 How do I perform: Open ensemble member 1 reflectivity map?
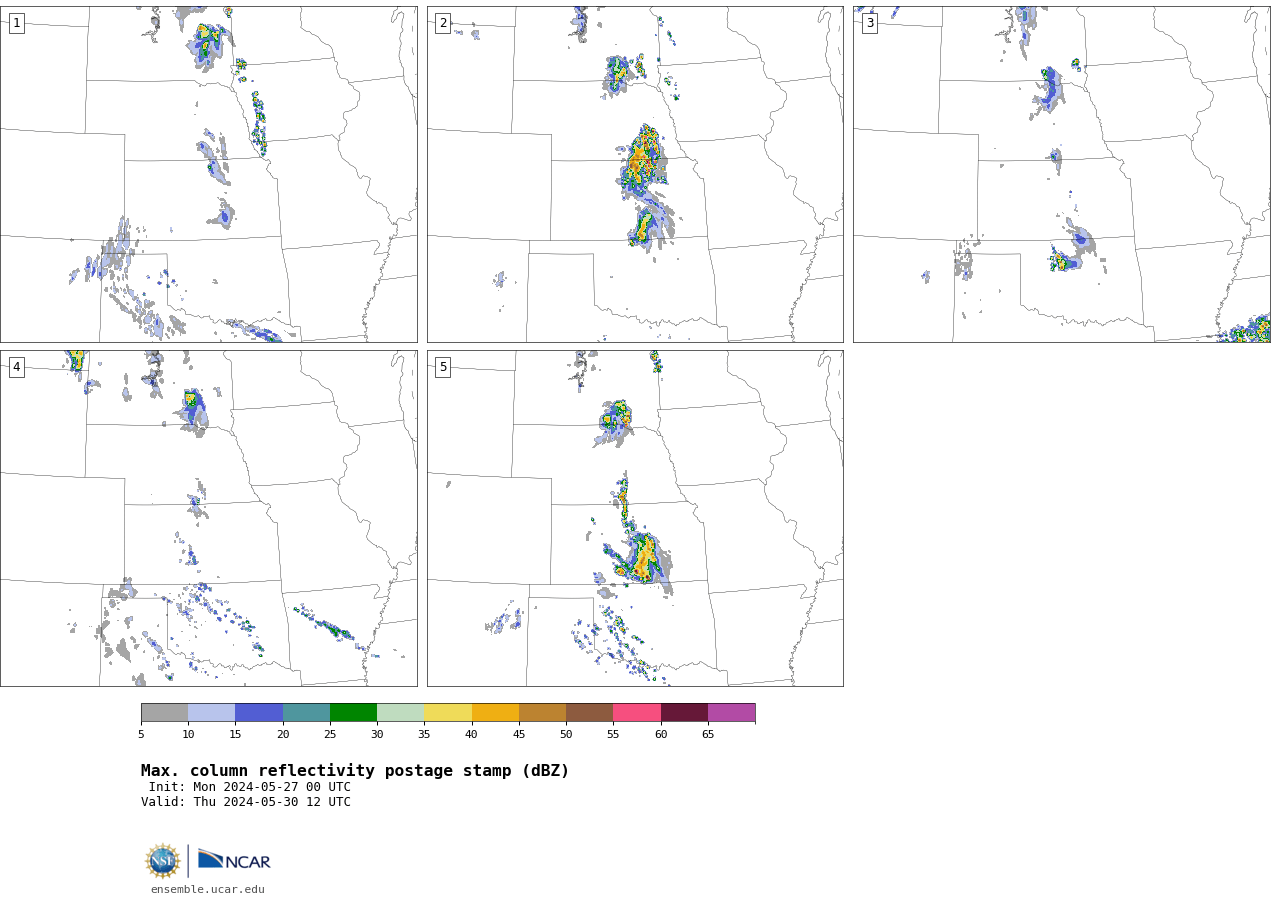[x=209, y=175]
